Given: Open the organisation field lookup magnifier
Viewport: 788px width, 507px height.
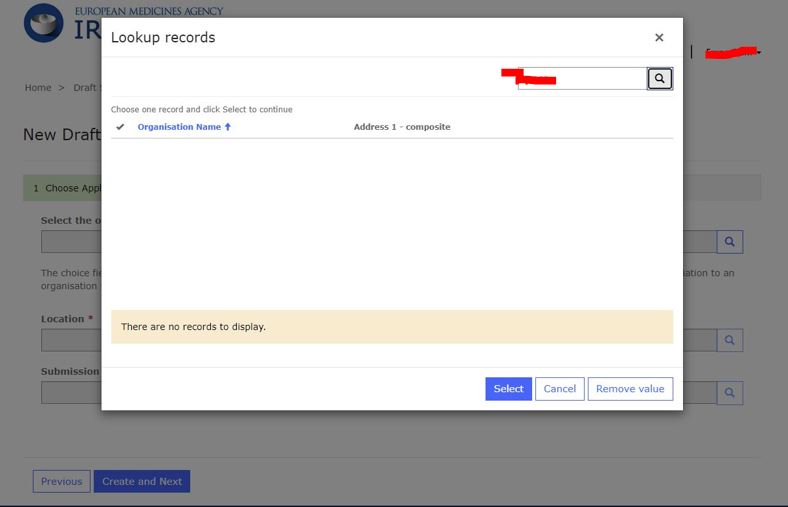Looking at the screenshot, I should (x=730, y=241).
